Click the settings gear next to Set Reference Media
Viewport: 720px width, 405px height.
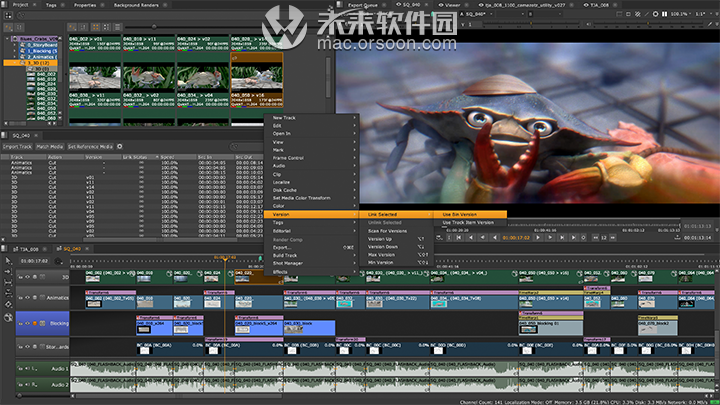(120, 146)
